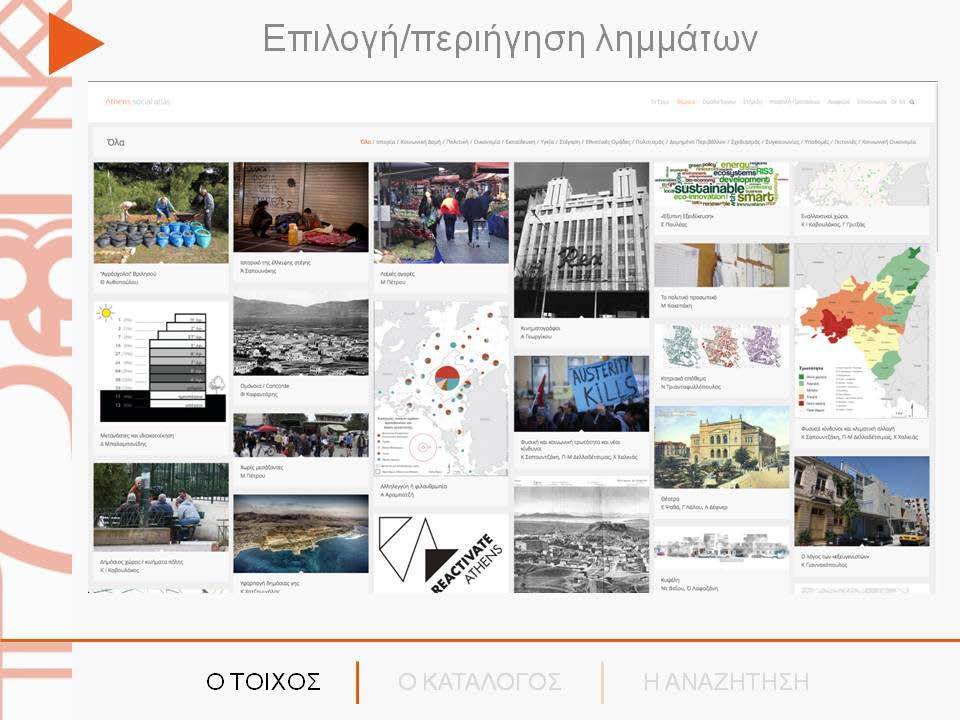Click the Λαϊκές αγορές entry title
This screenshot has height=720, width=960.
coord(397,274)
